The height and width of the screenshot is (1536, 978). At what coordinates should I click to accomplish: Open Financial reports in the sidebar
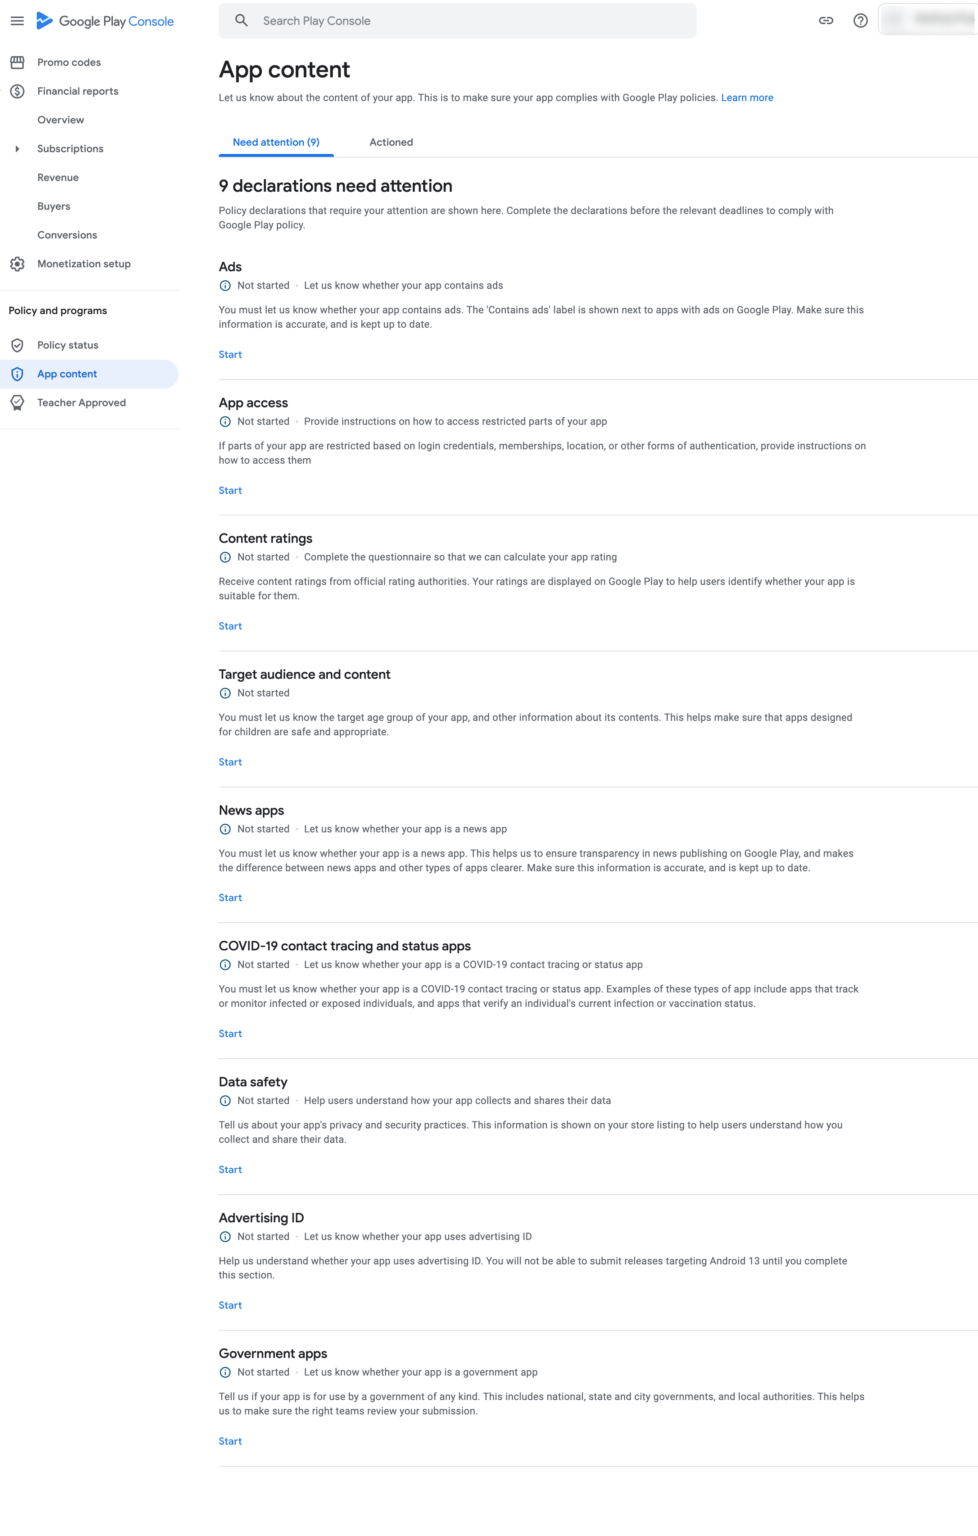tap(78, 91)
